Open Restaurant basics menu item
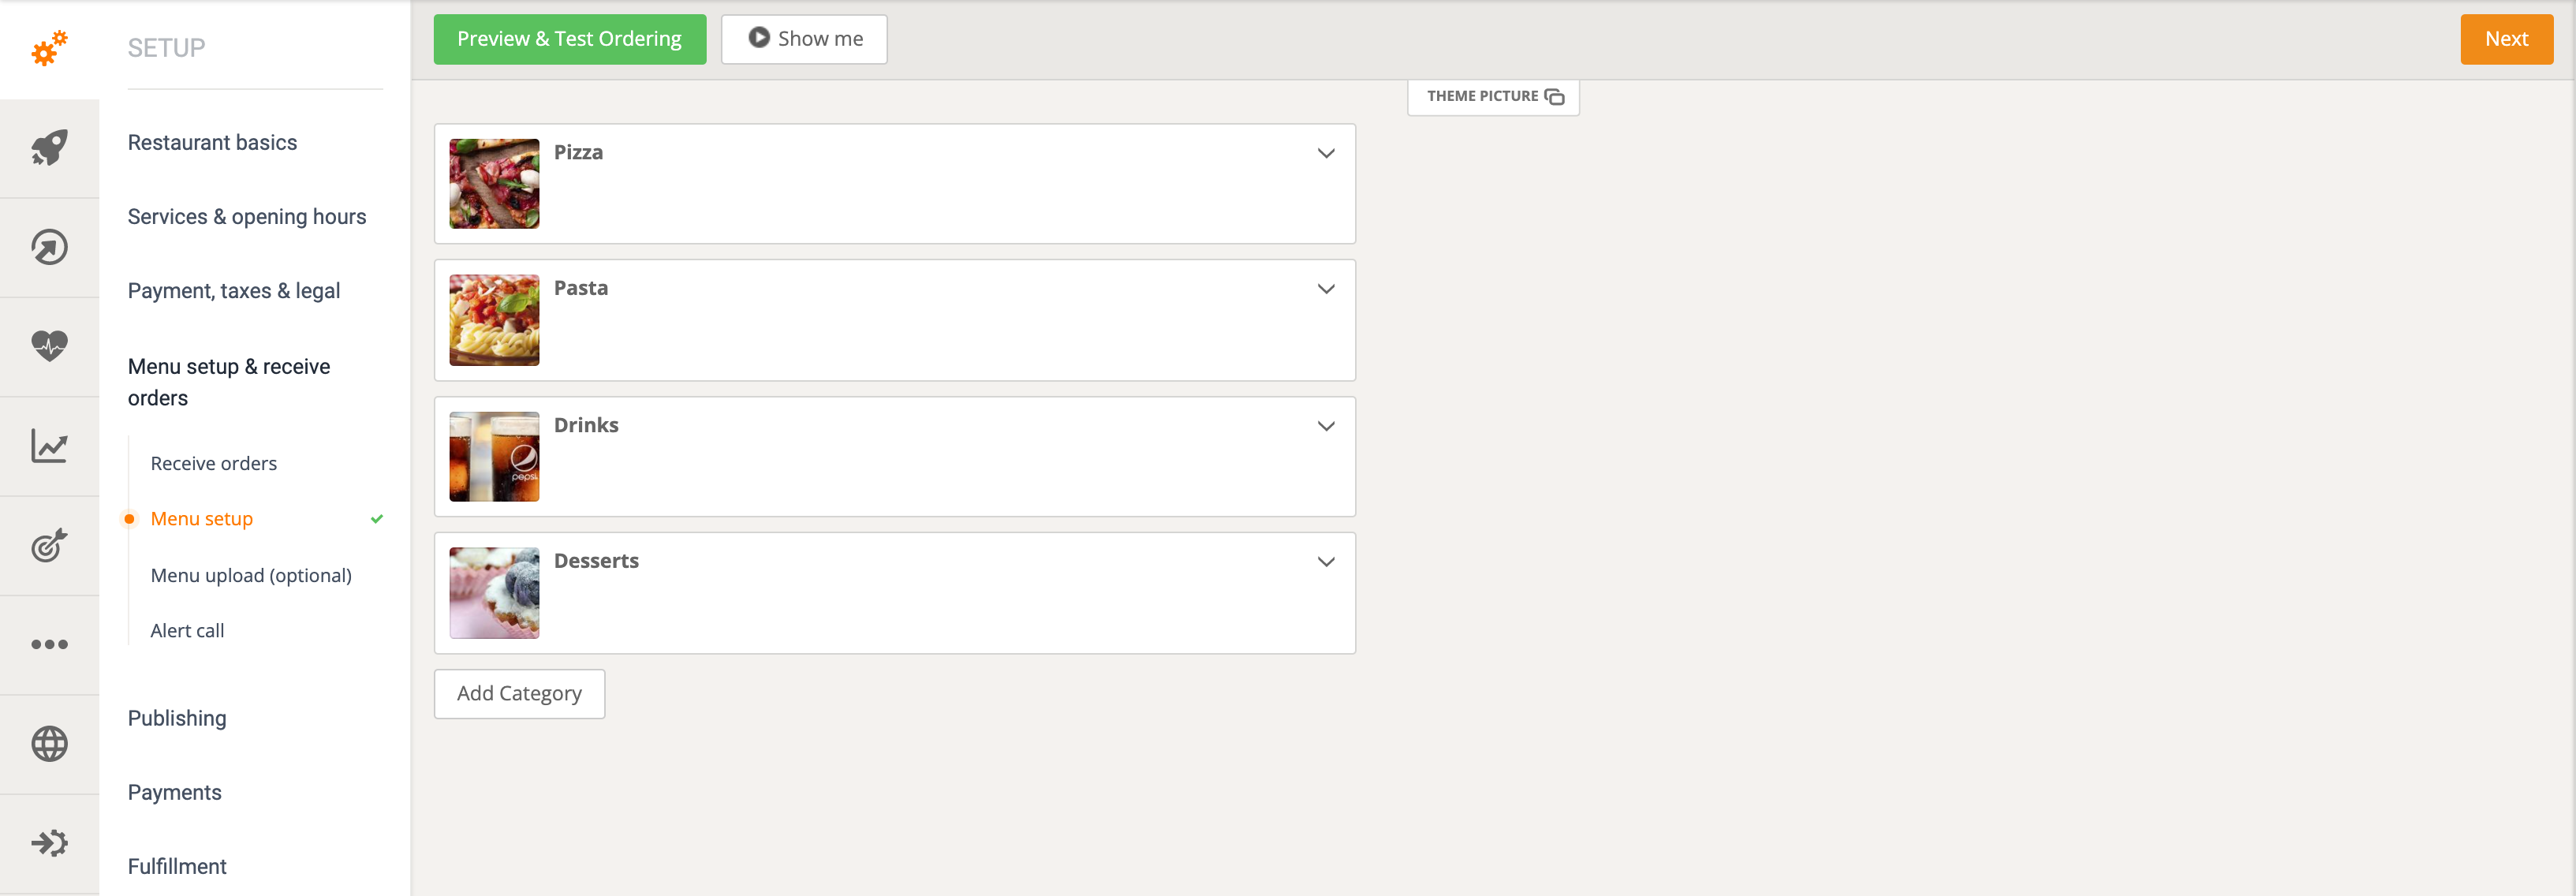Viewport: 2576px width, 896px height. pyautogui.click(x=212, y=142)
